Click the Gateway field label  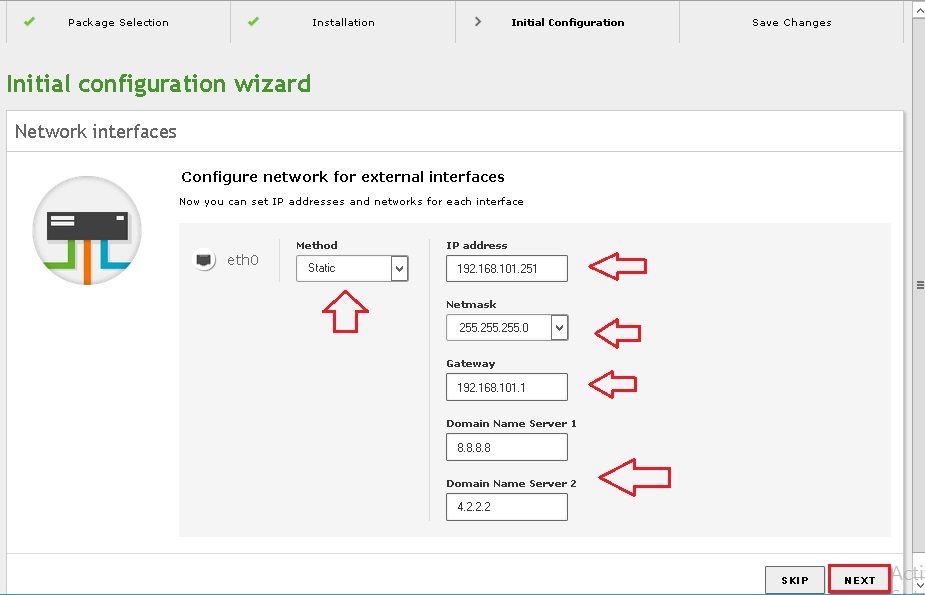[471, 363]
